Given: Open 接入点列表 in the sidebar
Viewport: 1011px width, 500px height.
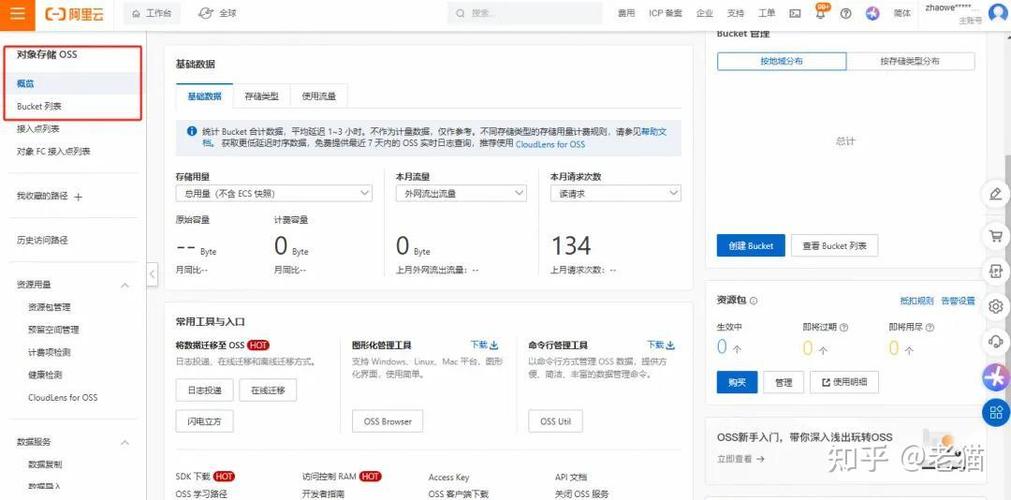Looking at the screenshot, I should click(x=38, y=129).
